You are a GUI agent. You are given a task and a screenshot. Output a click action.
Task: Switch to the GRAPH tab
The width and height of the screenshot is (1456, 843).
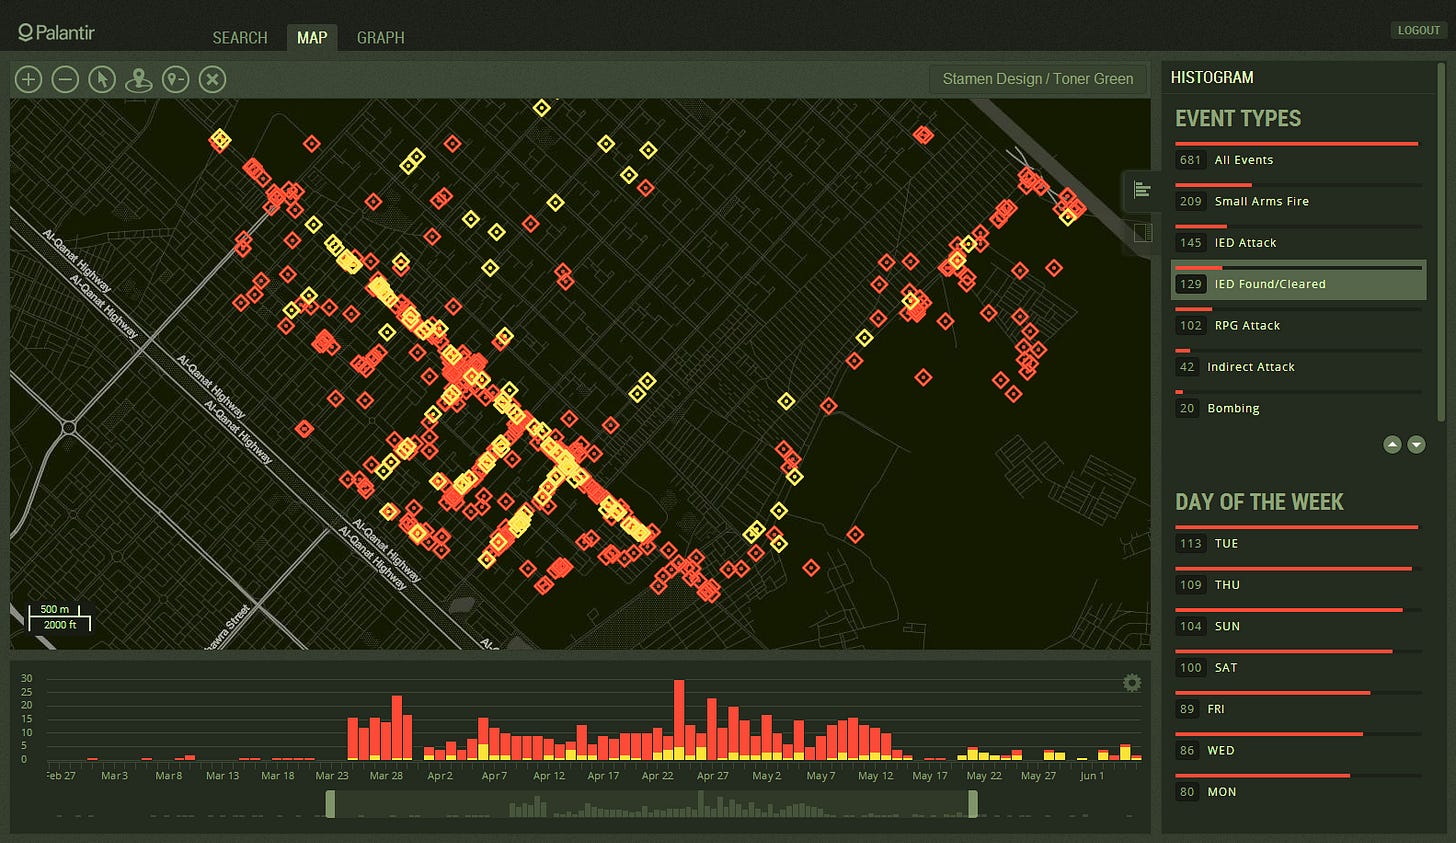tap(380, 37)
